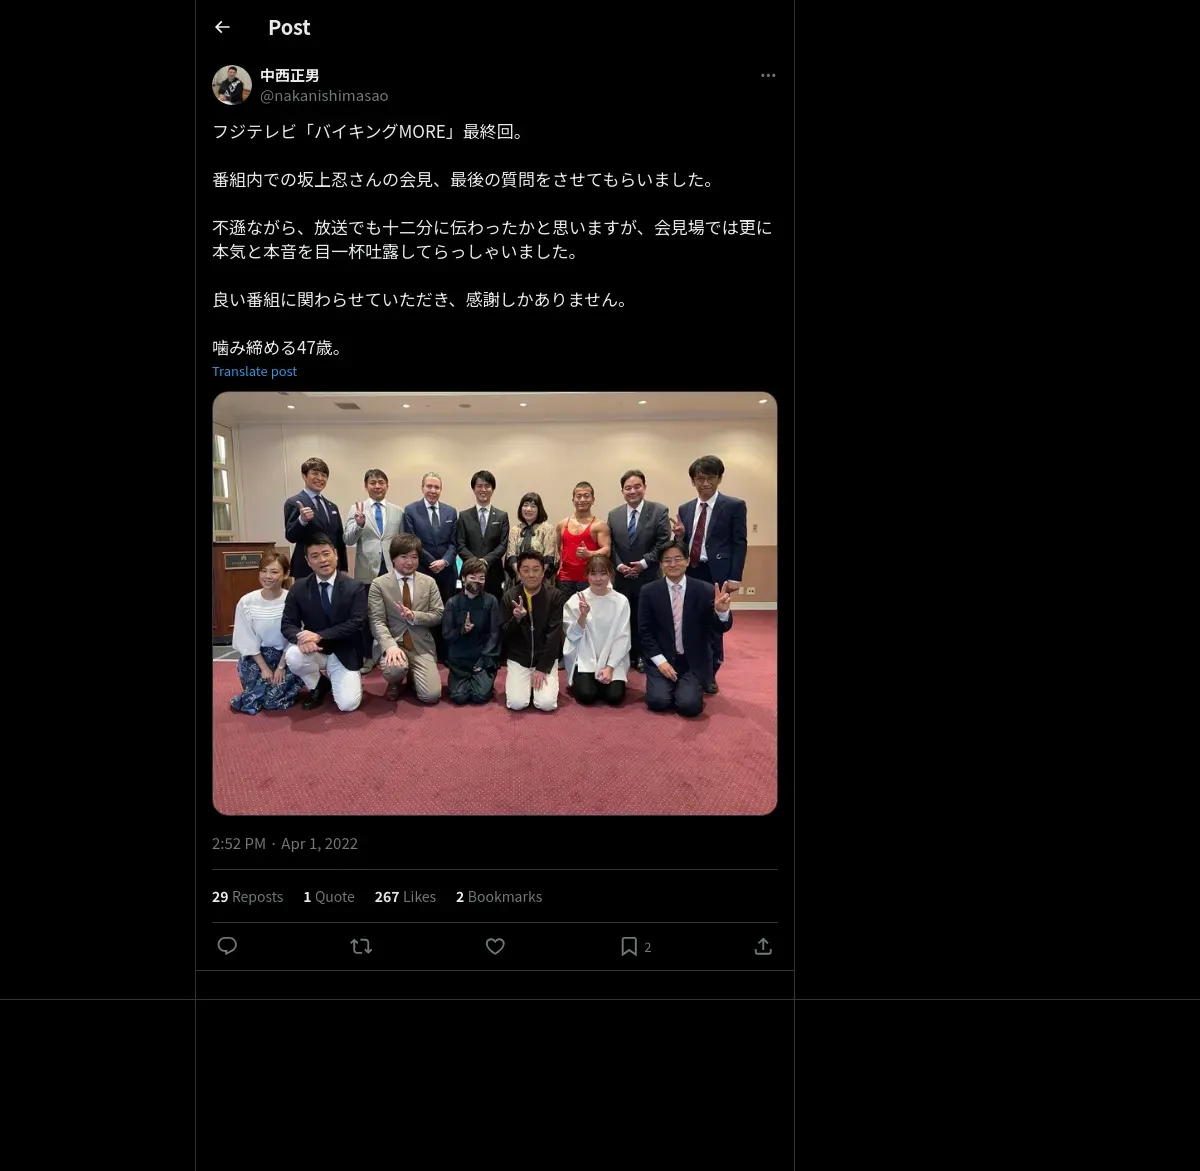View the 29 Reposts list
Image resolution: width=1200 pixels, height=1171 pixels.
coord(247,897)
